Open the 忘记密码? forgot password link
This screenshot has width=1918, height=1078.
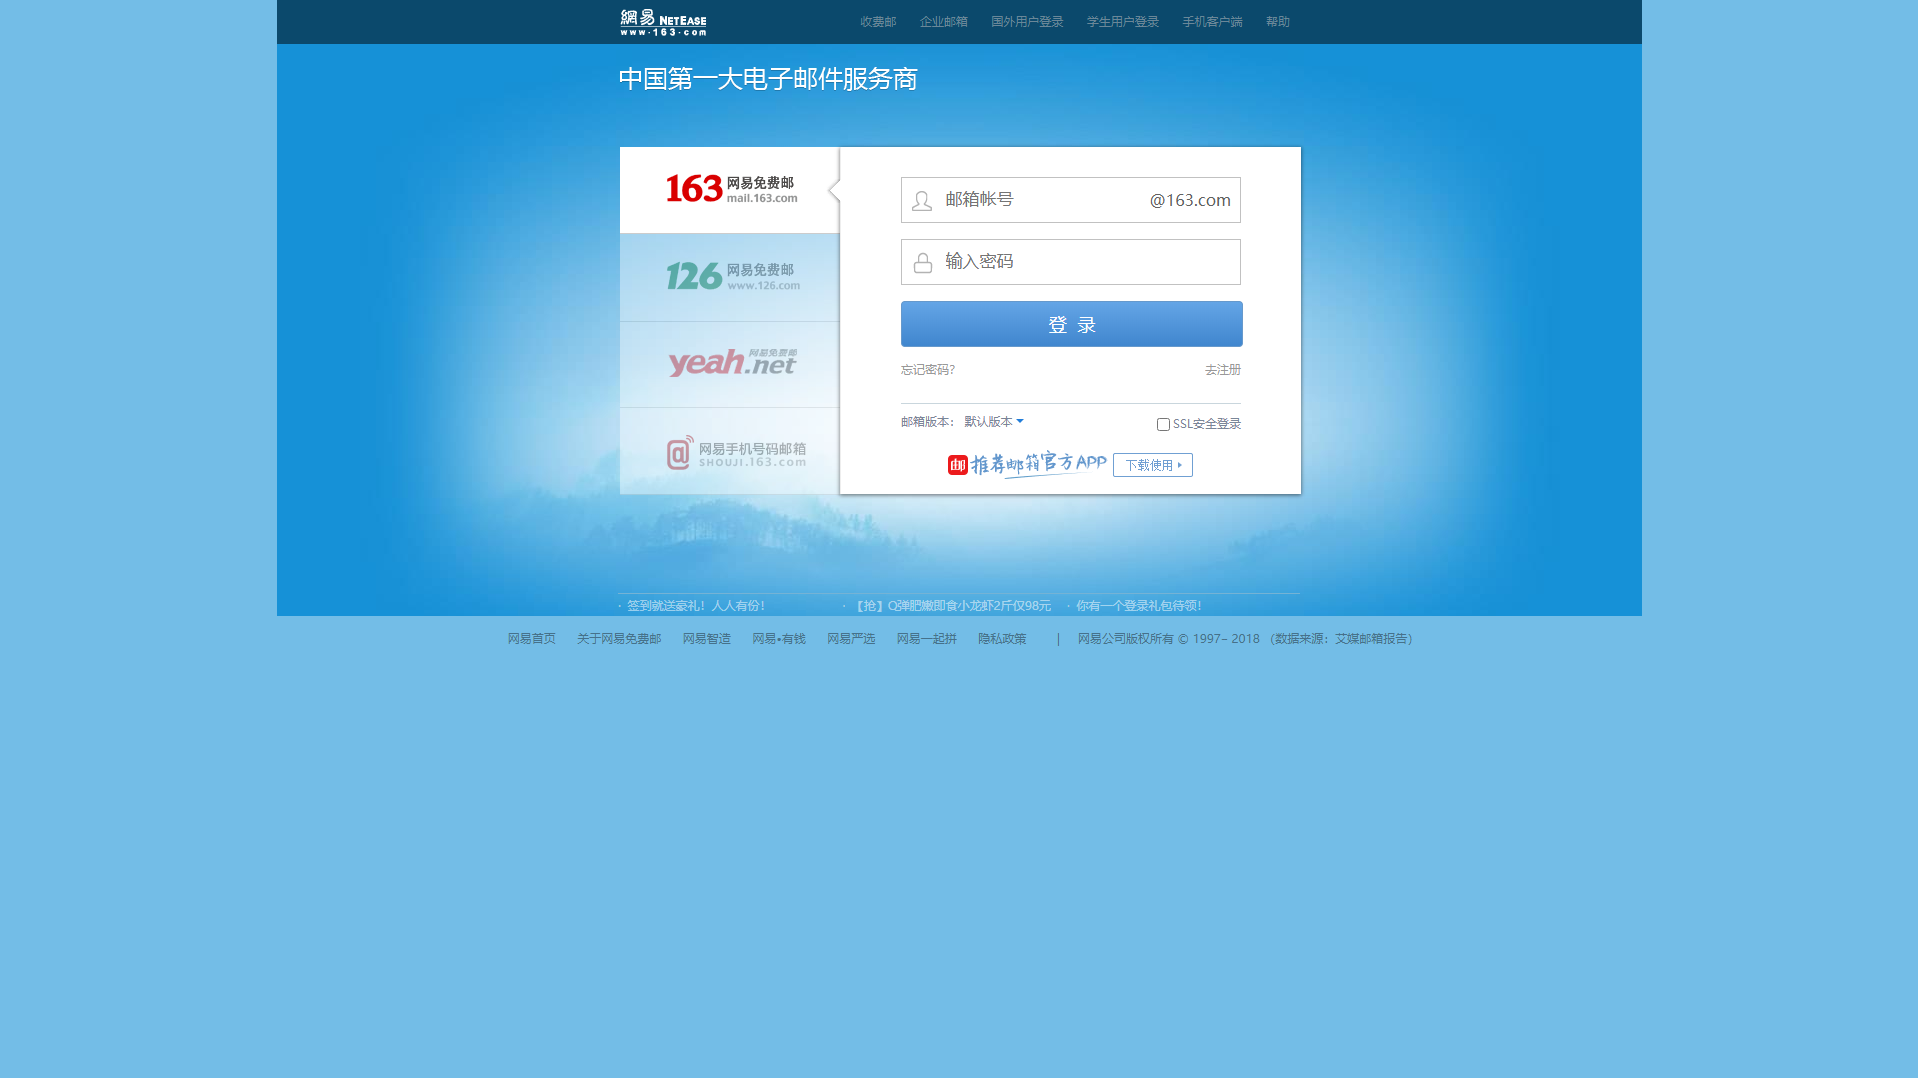[927, 370]
